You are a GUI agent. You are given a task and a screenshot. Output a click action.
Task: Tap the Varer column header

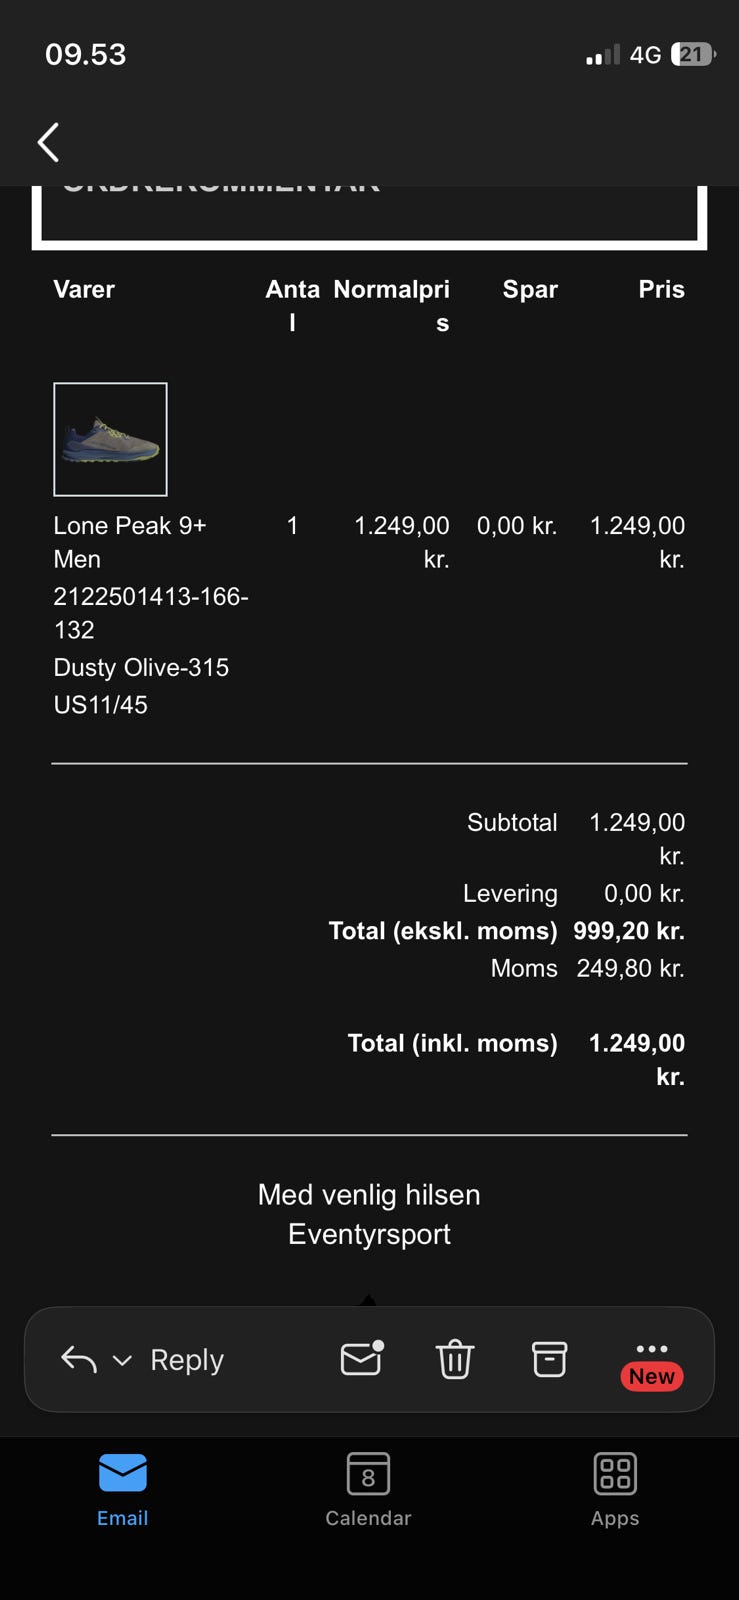pos(84,289)
